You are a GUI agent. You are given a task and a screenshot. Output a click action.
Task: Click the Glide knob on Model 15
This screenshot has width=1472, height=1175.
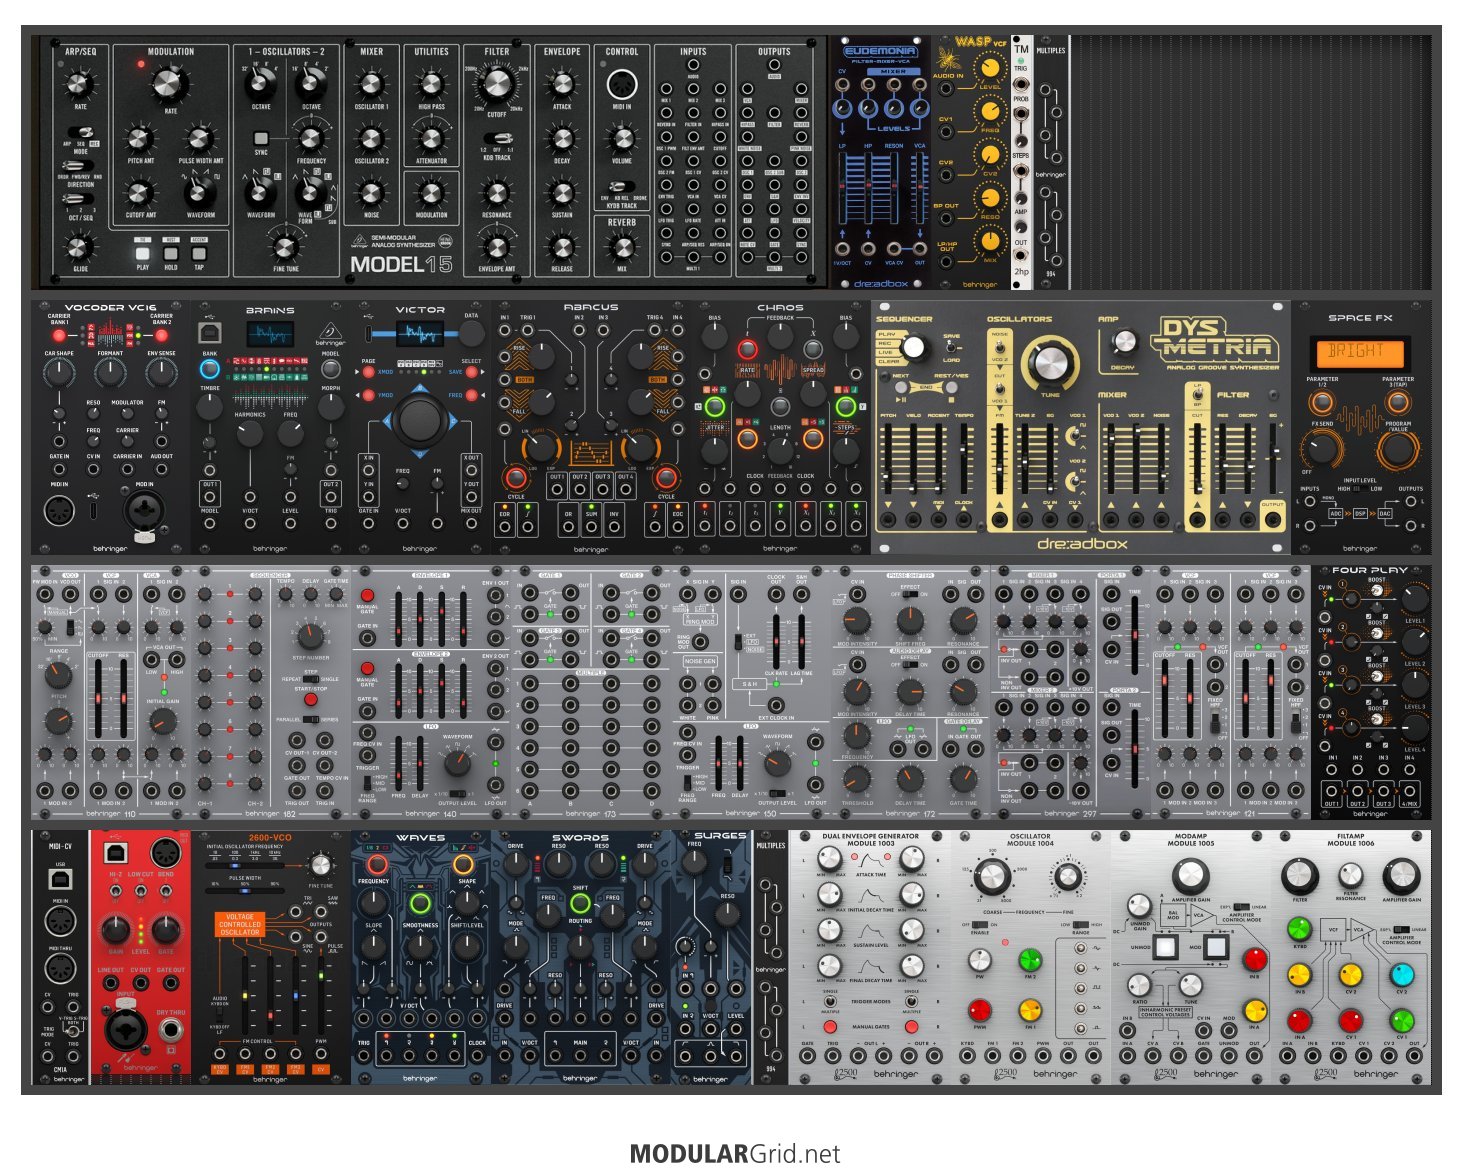80,246
